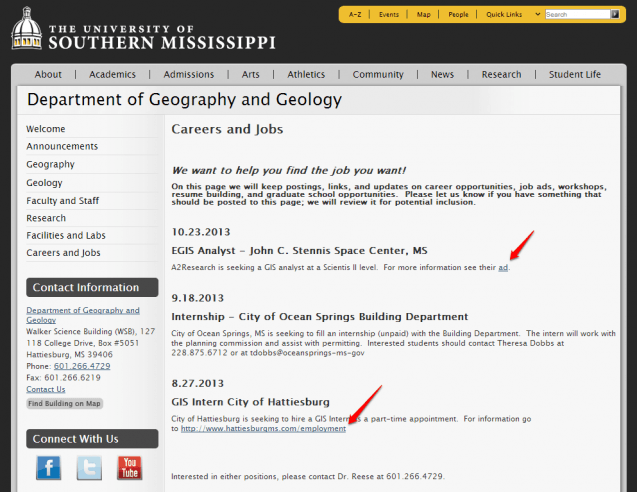
Task: Open the Student Life tab
Action: tap(575, 74)
